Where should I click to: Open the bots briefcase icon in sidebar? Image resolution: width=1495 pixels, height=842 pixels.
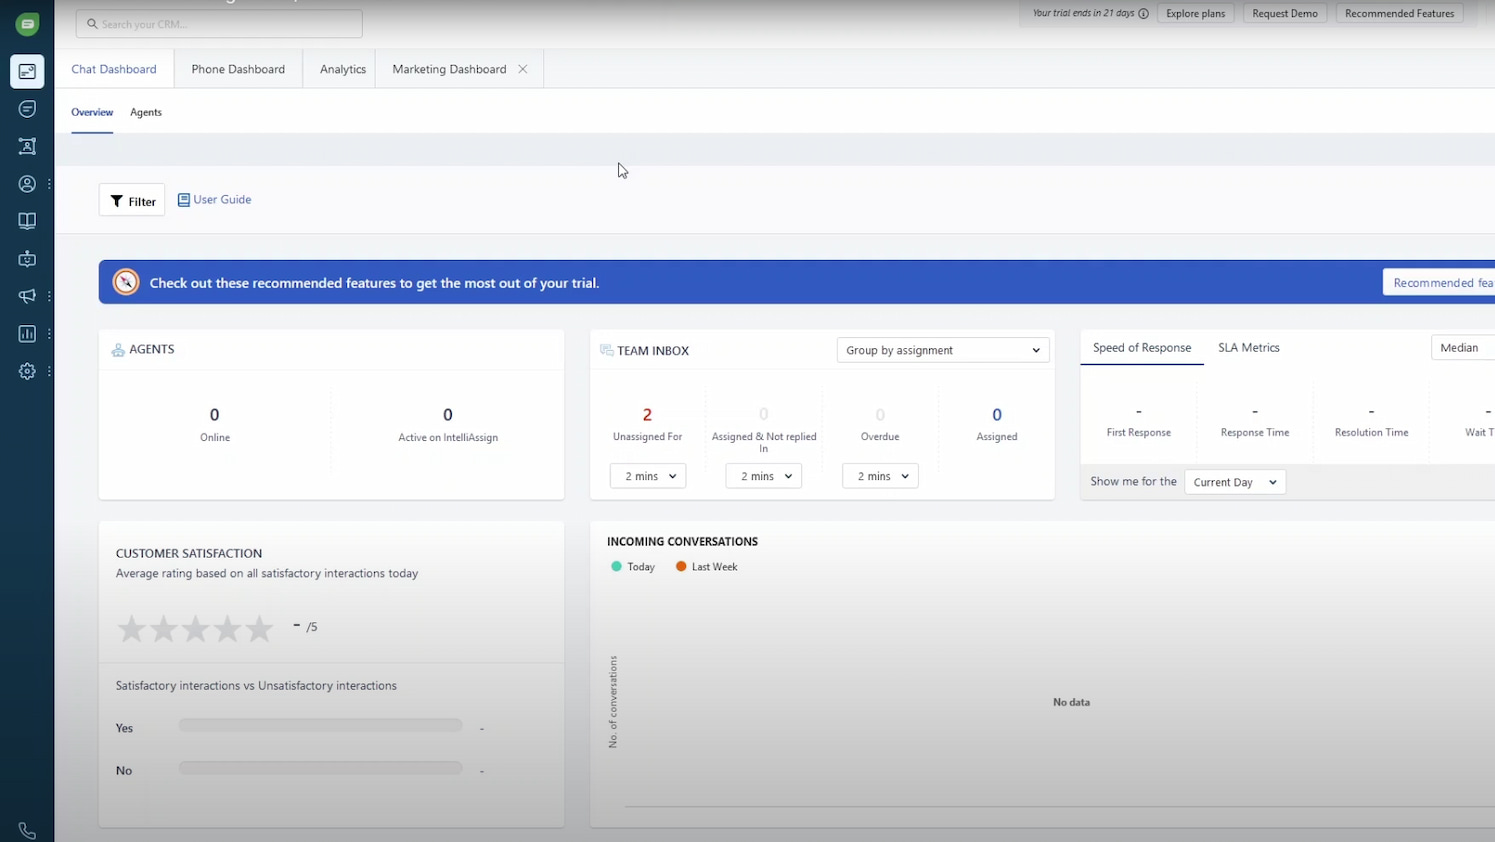coord(27,258)
